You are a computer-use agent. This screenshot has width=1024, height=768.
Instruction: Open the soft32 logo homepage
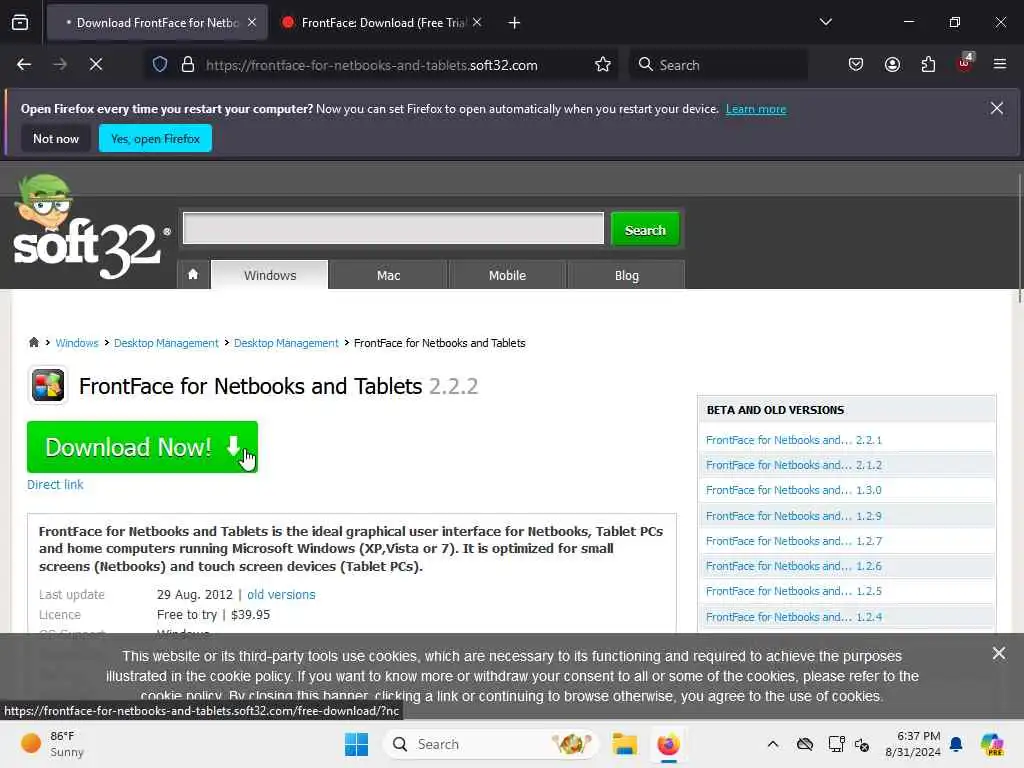pyautogui.click(x=90, y=229)
